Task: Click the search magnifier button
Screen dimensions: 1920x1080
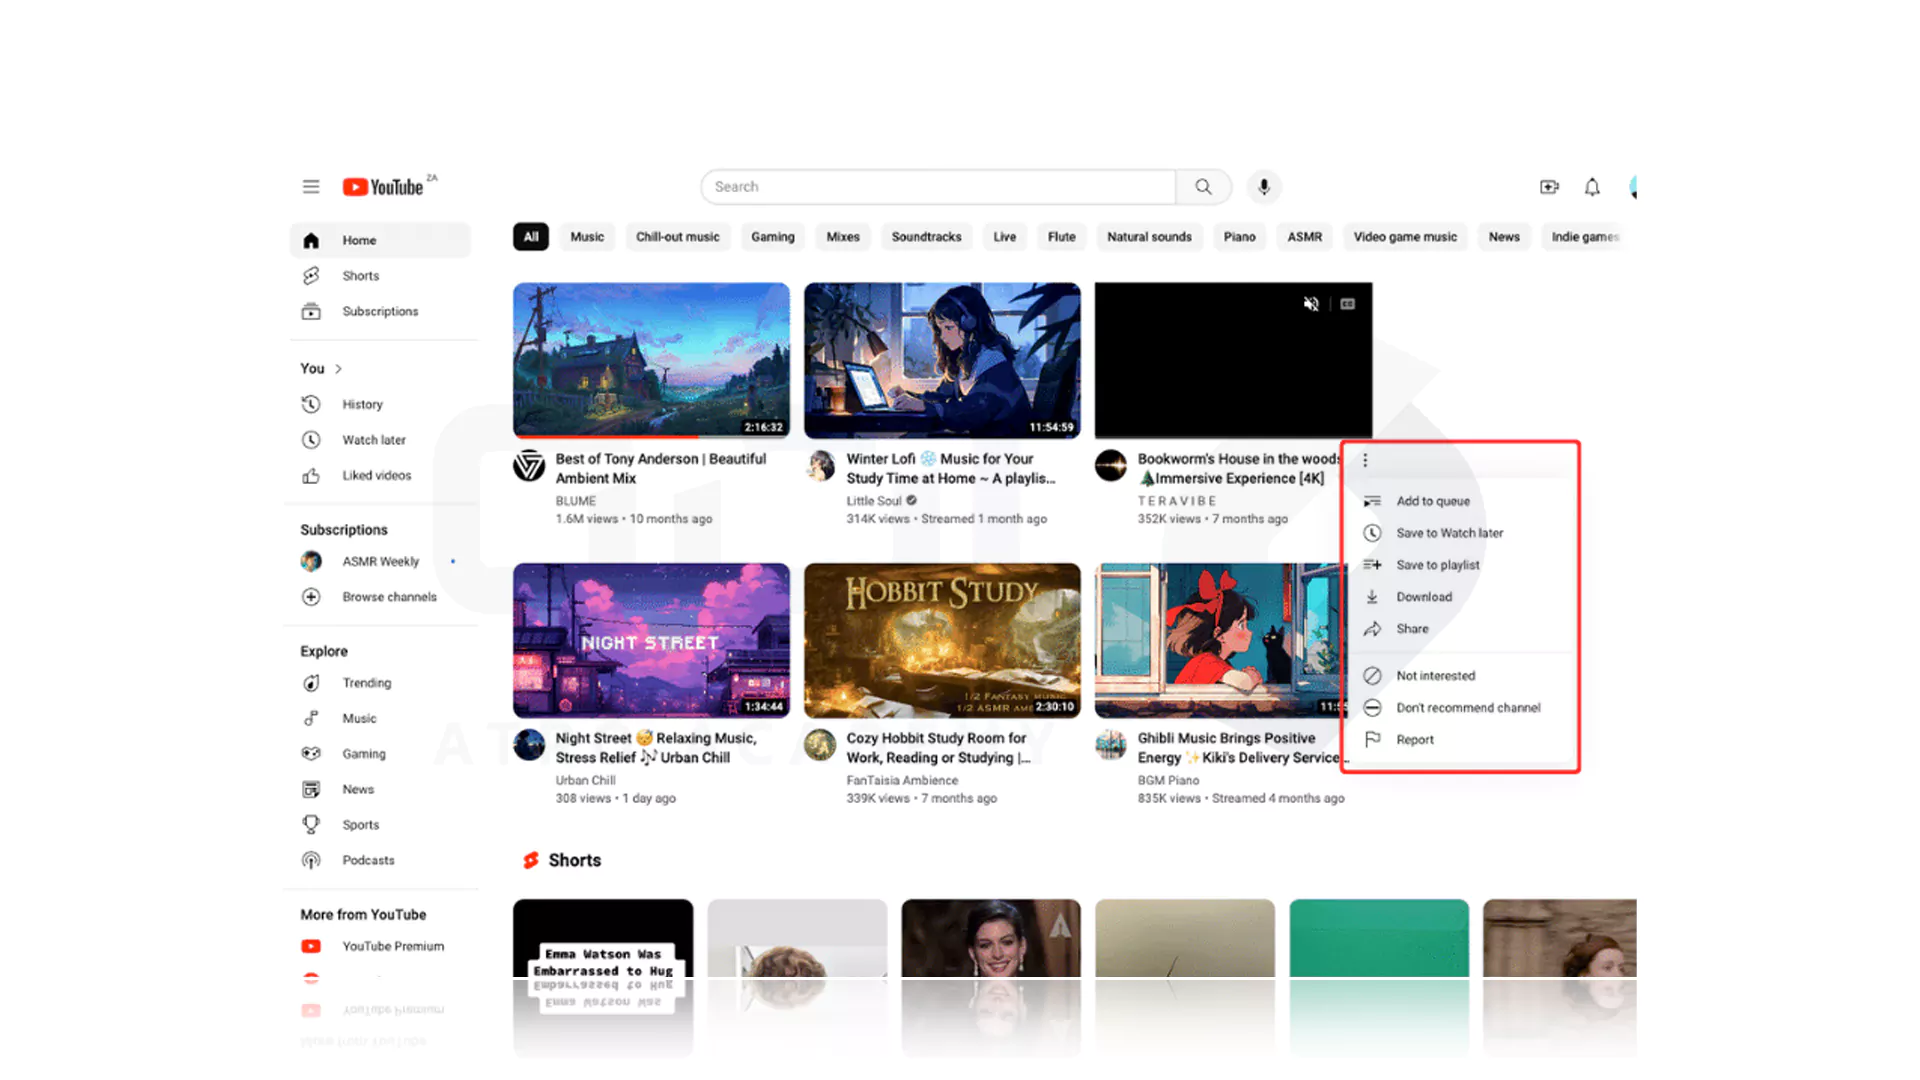Action: click(1203, 187)
